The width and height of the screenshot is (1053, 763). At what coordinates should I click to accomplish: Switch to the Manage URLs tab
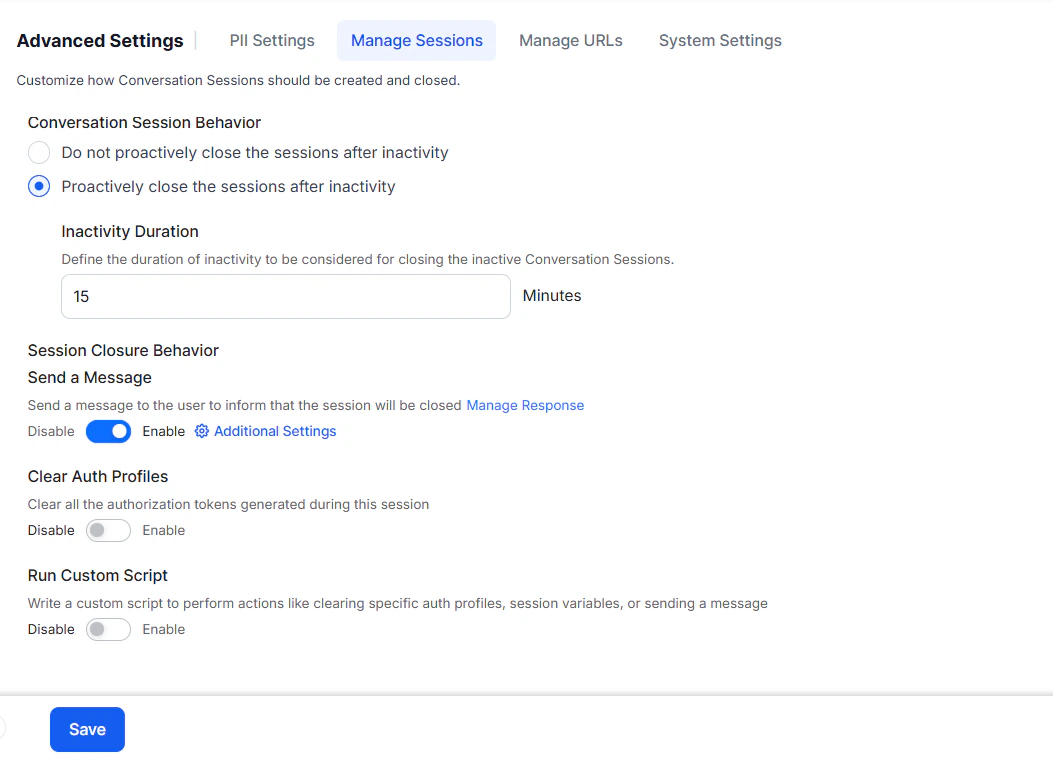tap(570, 40)
